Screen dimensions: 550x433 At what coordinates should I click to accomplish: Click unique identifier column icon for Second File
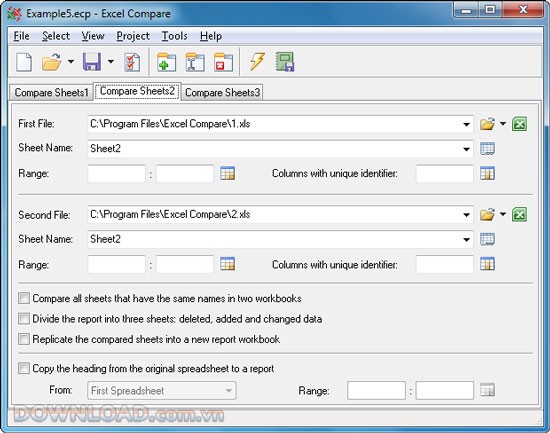point(487,264)
